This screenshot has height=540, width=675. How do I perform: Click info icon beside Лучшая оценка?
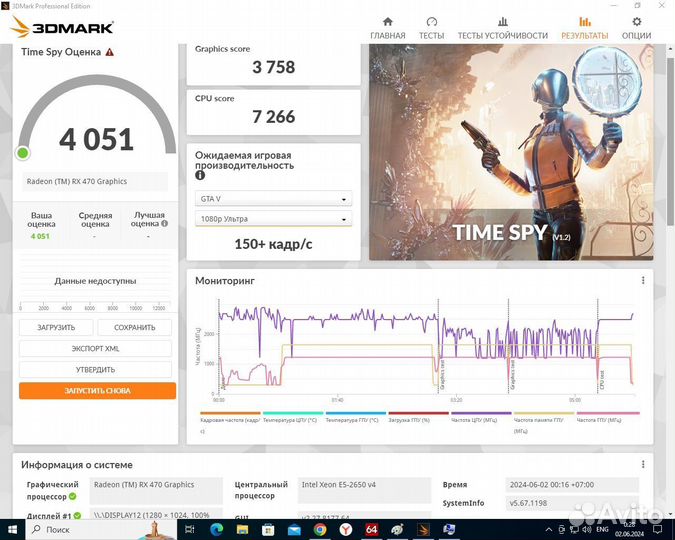point(164,223)
